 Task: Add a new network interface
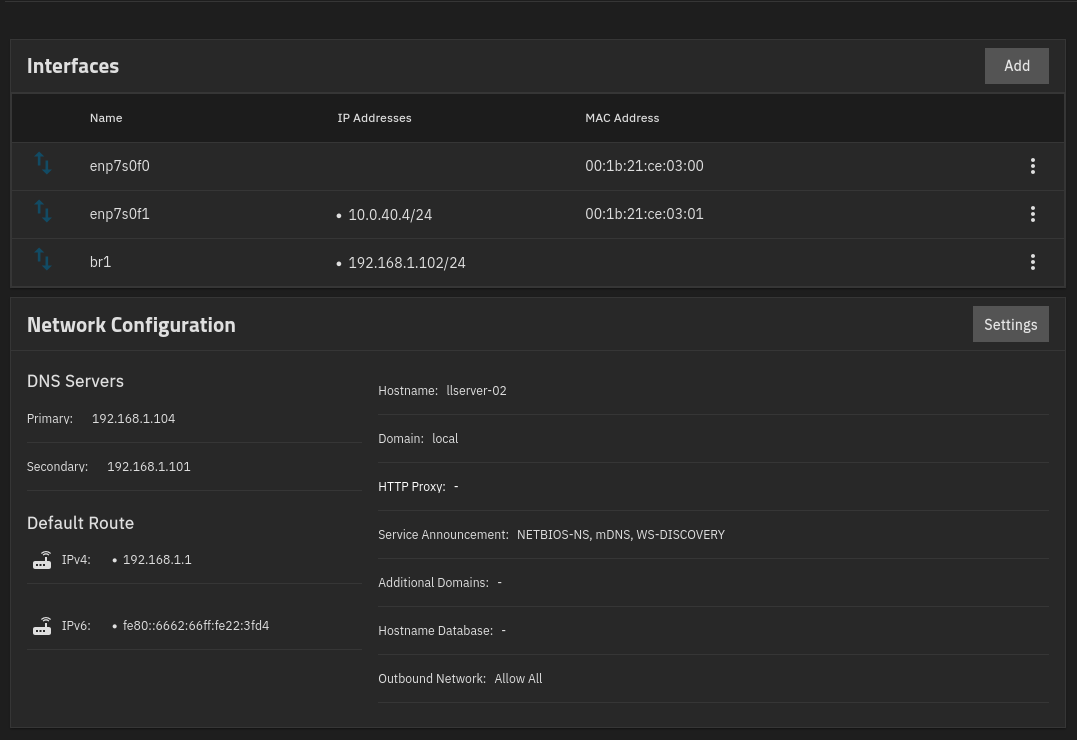point(1016,66)
